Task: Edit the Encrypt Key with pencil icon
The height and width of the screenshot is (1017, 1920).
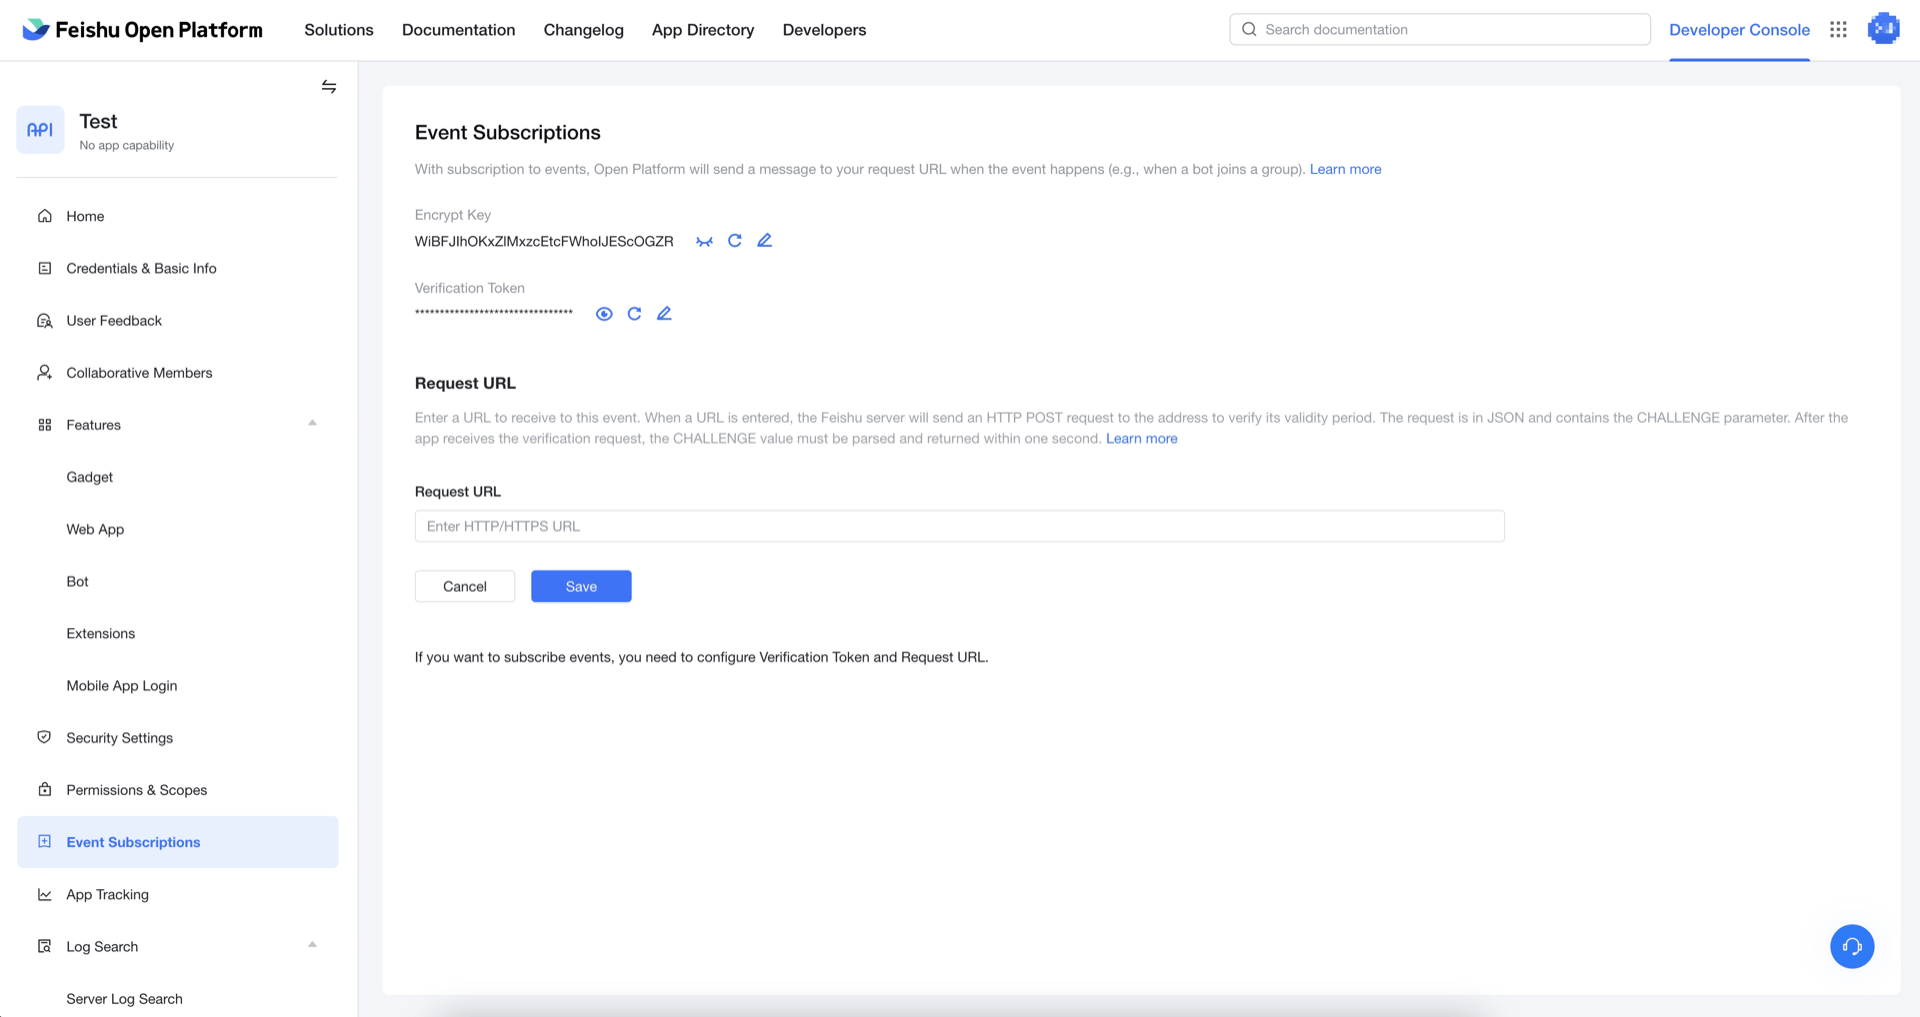Action: pyautogui.click(x=764, y=241)
